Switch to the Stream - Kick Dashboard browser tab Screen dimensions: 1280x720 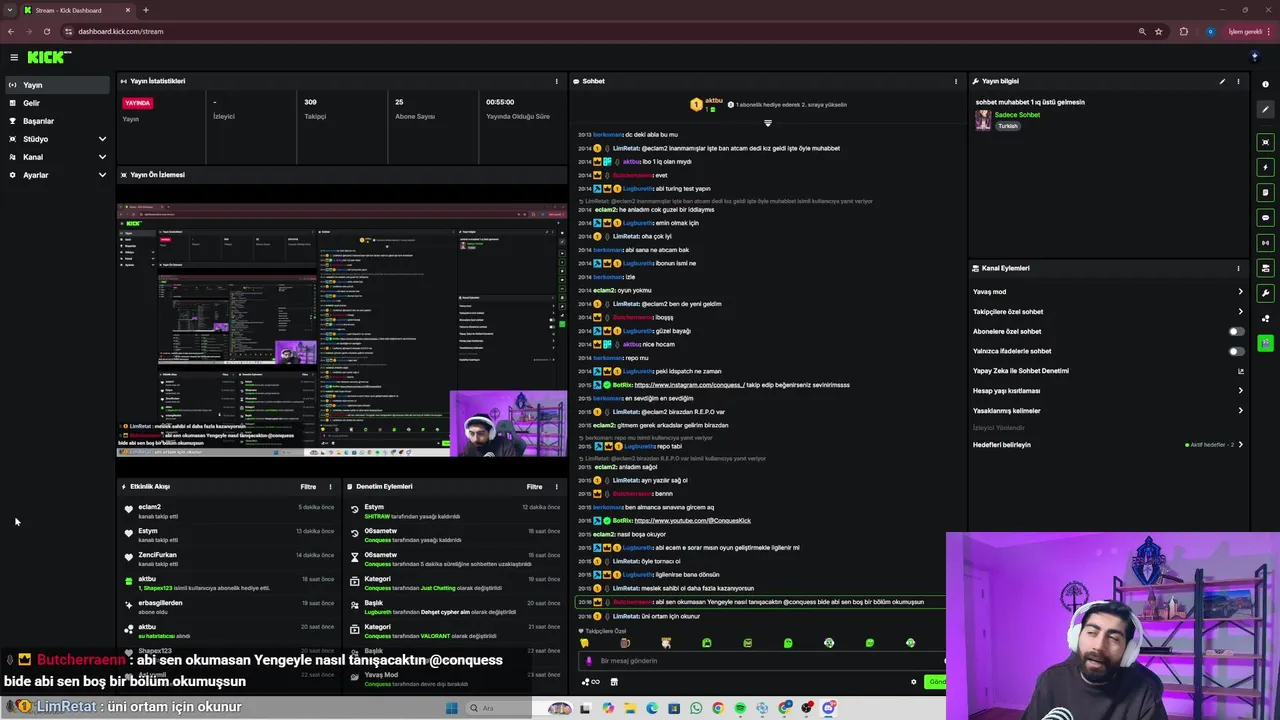[x=75, y=10]
